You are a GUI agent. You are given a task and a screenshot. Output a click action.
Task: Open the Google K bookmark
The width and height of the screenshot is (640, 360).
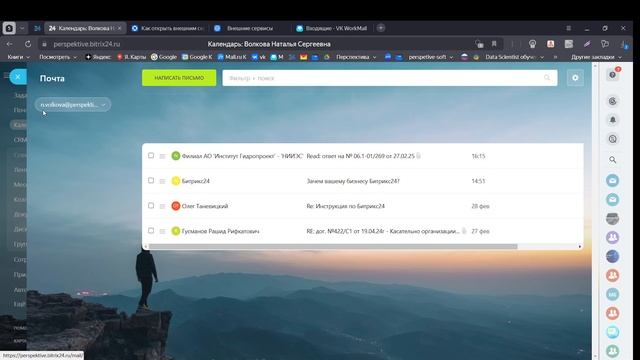tap(197, 57)
